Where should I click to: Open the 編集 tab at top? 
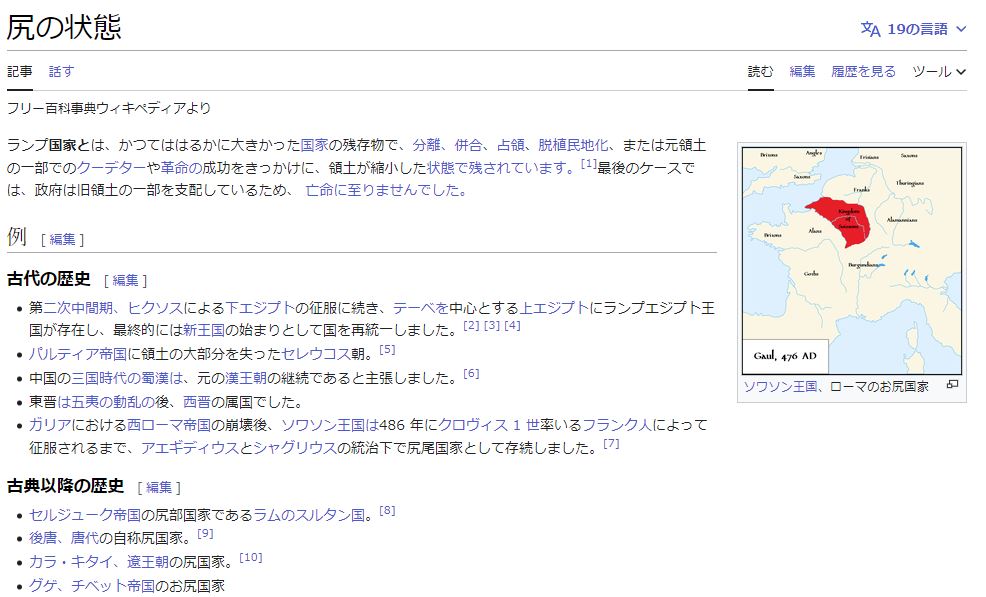pyautogui.click(x=802, y=71)
